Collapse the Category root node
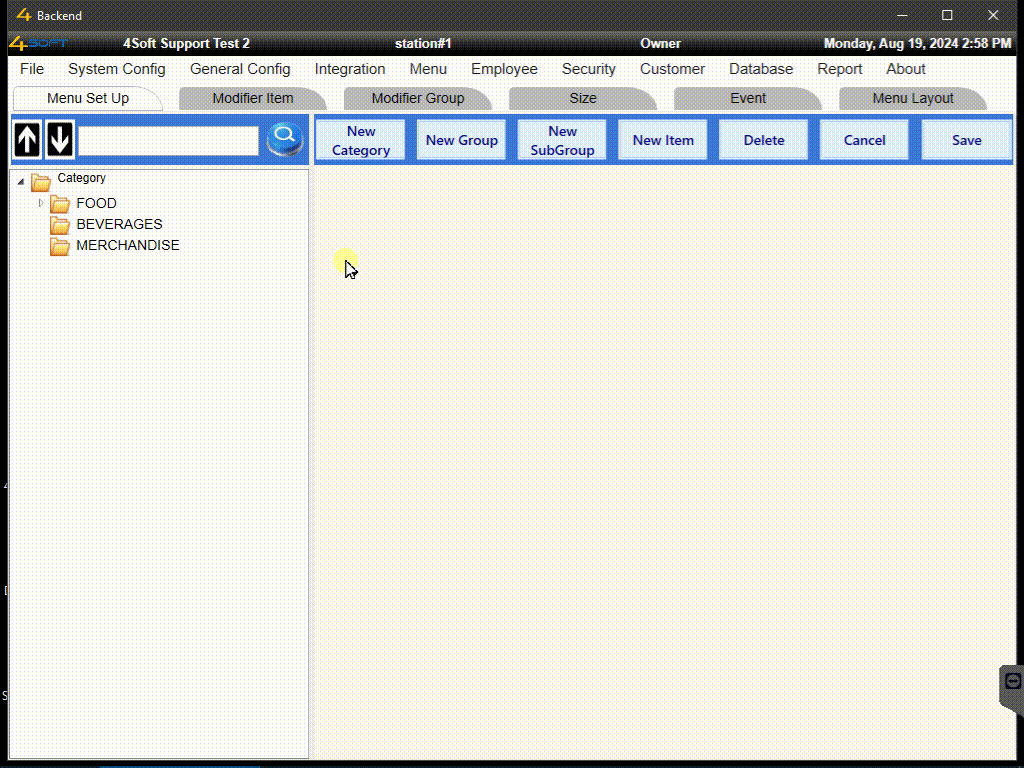The image size is (1024, 768). coord(21,182)
